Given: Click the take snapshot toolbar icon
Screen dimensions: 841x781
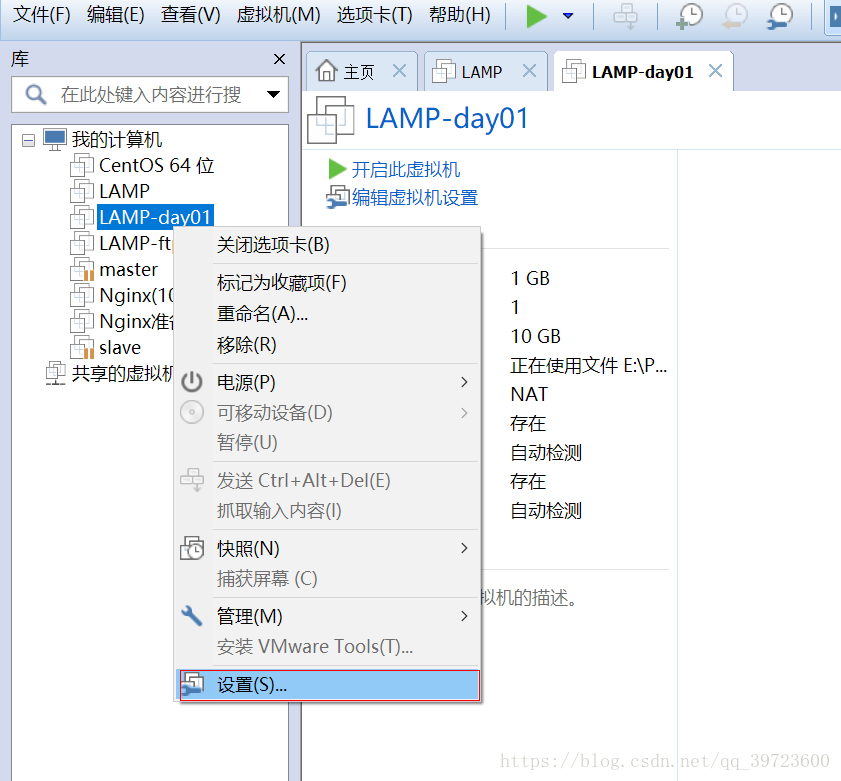Looking at the screenshot, I should [x=690, y=16].
